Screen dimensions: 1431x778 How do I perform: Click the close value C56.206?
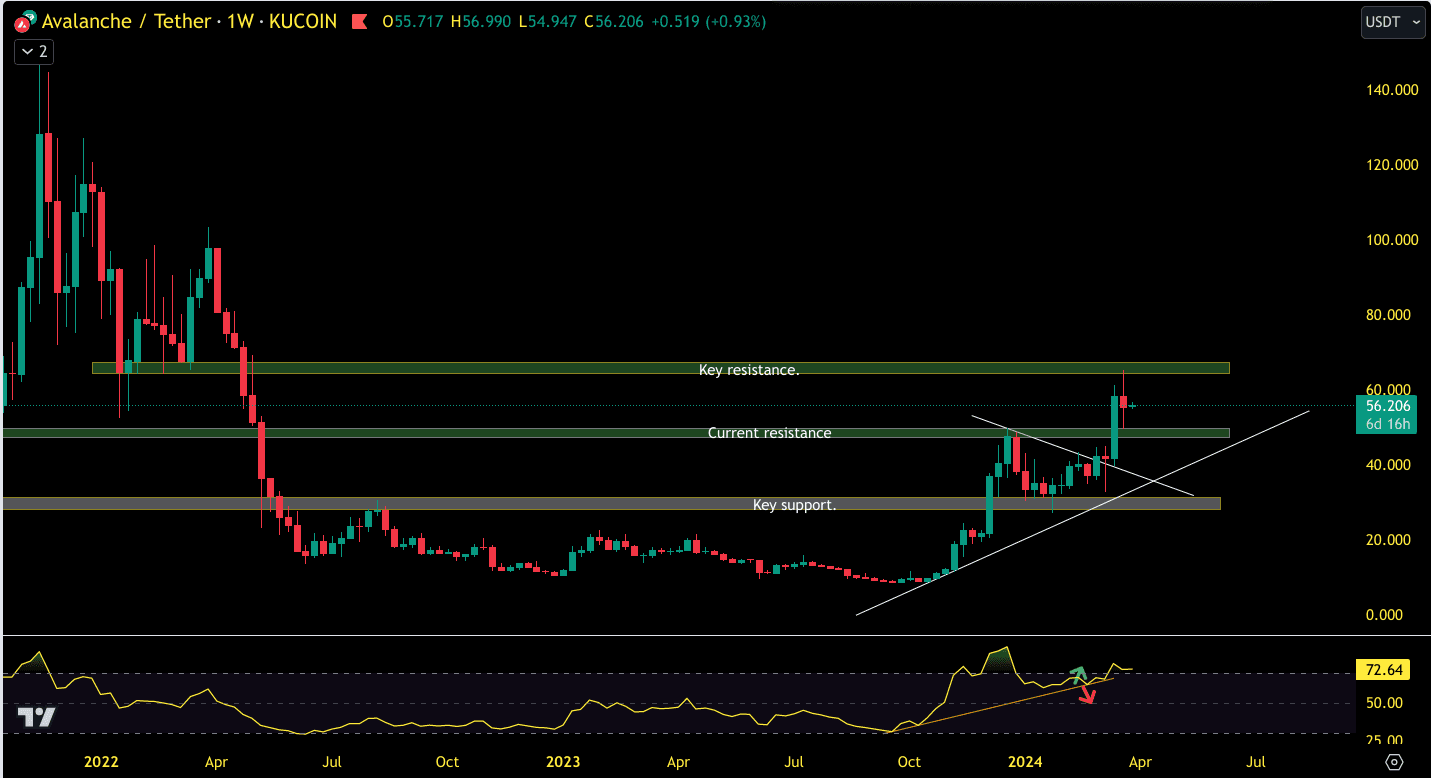[615, 21]
